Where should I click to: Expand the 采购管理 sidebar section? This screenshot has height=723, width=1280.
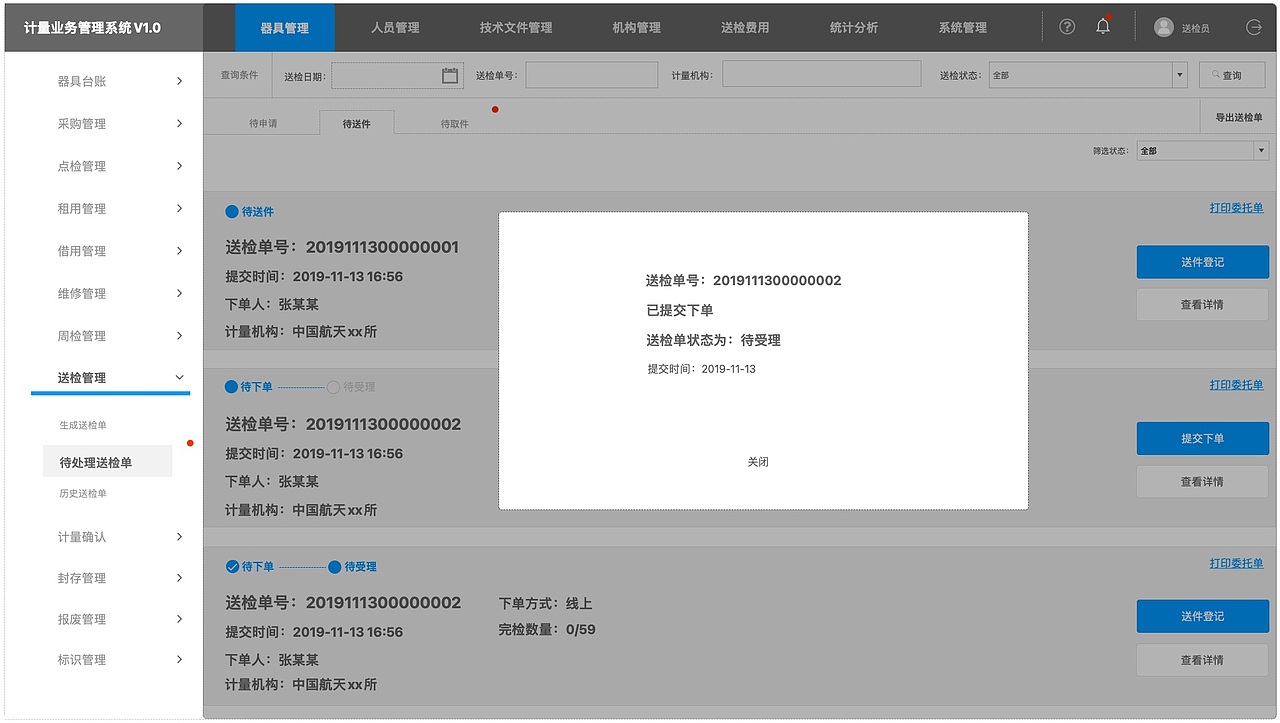tap(110, 123)
